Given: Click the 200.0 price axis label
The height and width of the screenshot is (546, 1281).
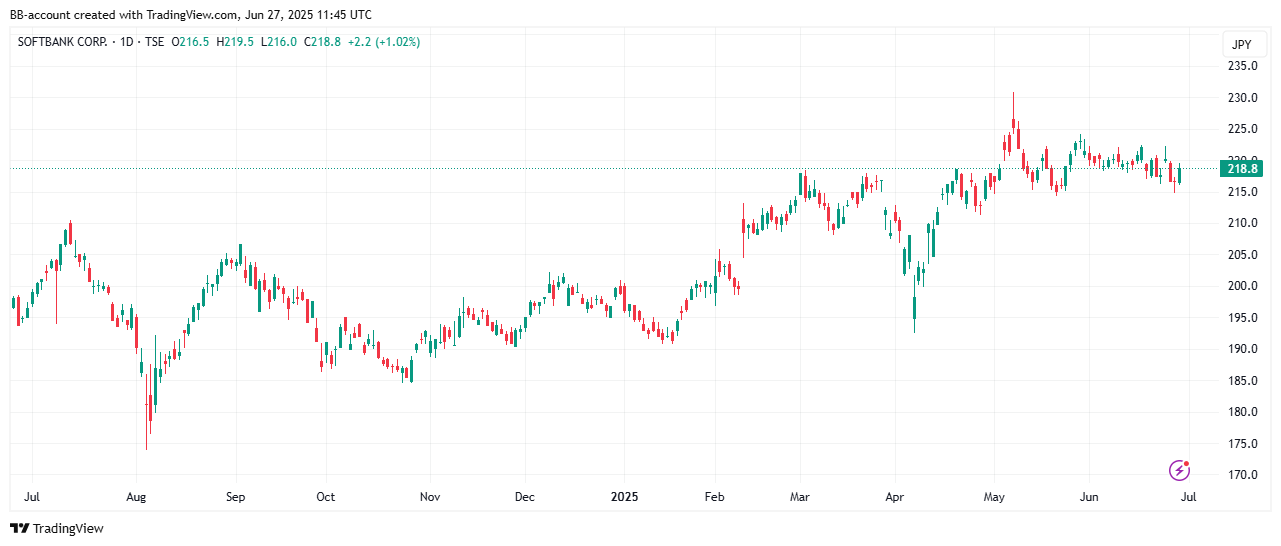Looking at the screenshot, I should pyautogui.click(x=1242, y=286).
